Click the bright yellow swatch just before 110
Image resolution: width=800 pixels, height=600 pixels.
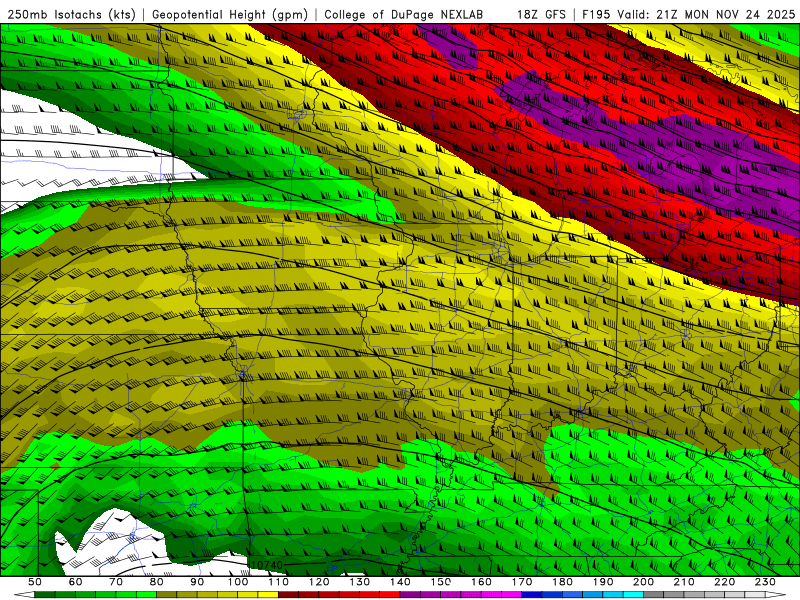268,595
